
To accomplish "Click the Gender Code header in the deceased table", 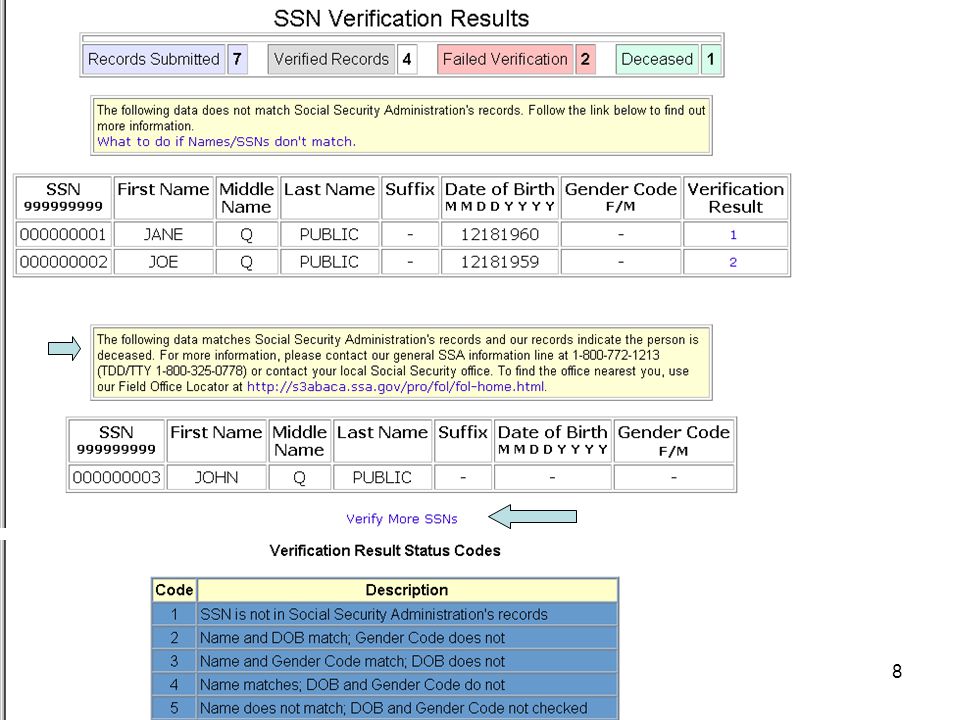I will [x=673, y=441].
